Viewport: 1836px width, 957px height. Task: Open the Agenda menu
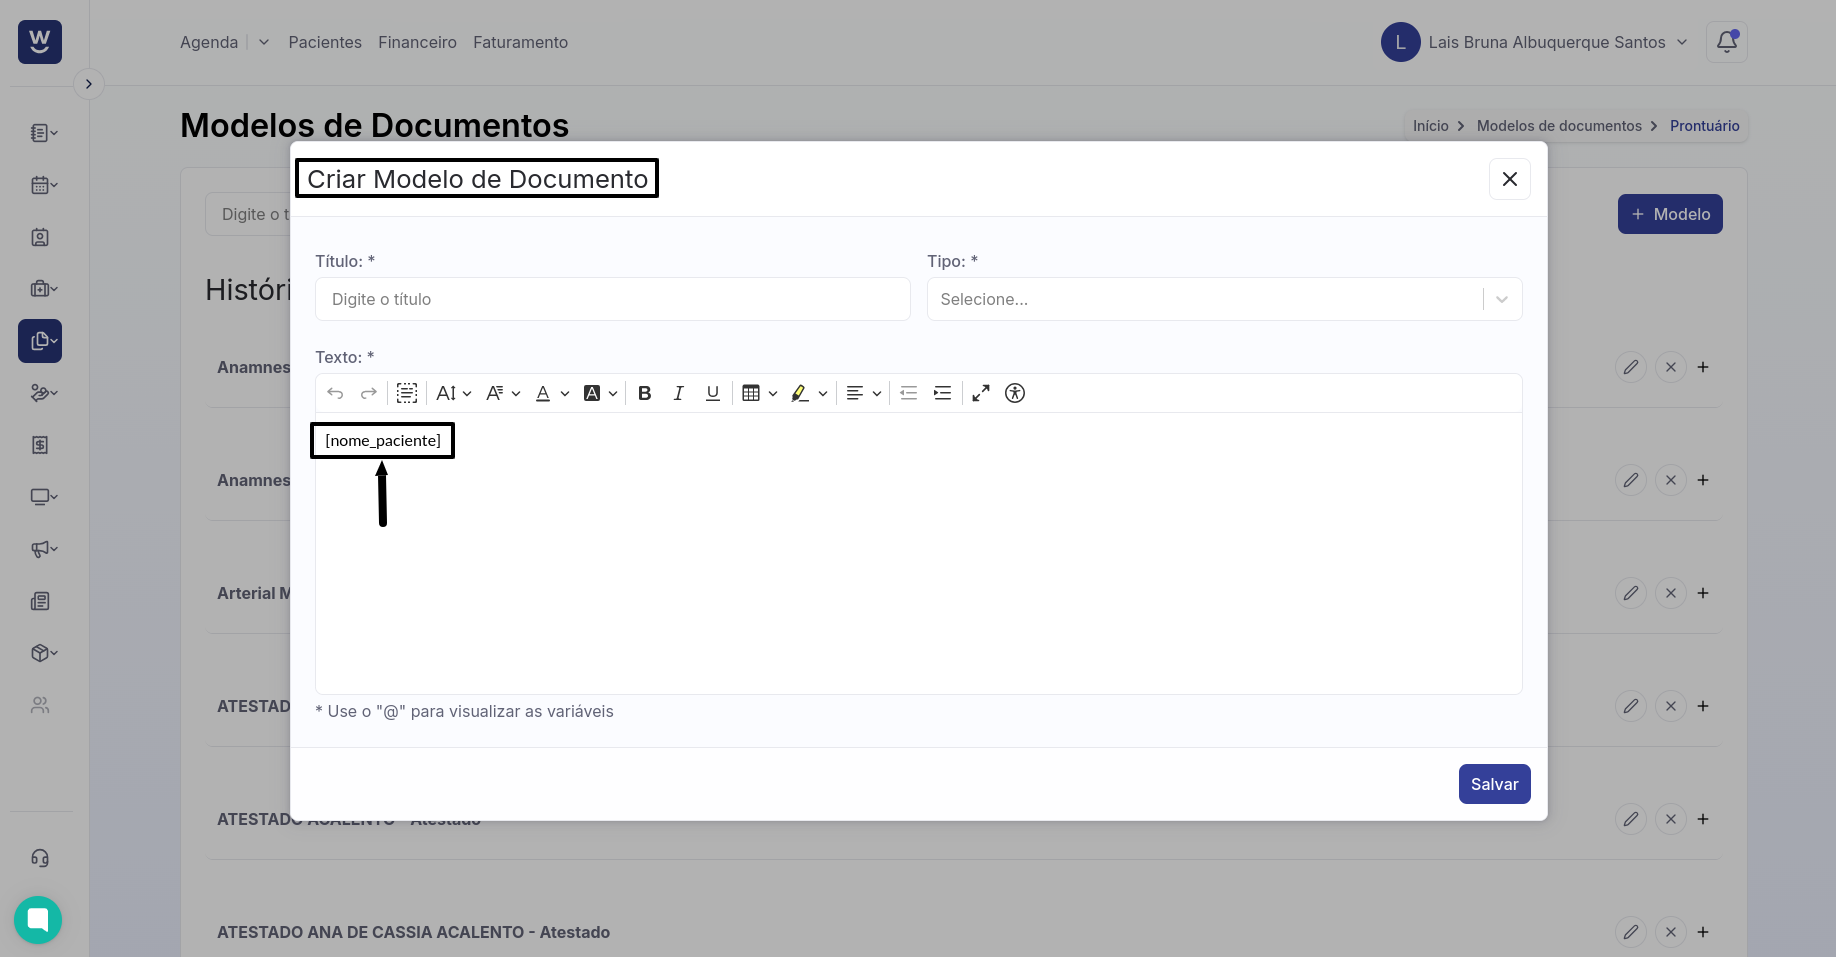209,42
